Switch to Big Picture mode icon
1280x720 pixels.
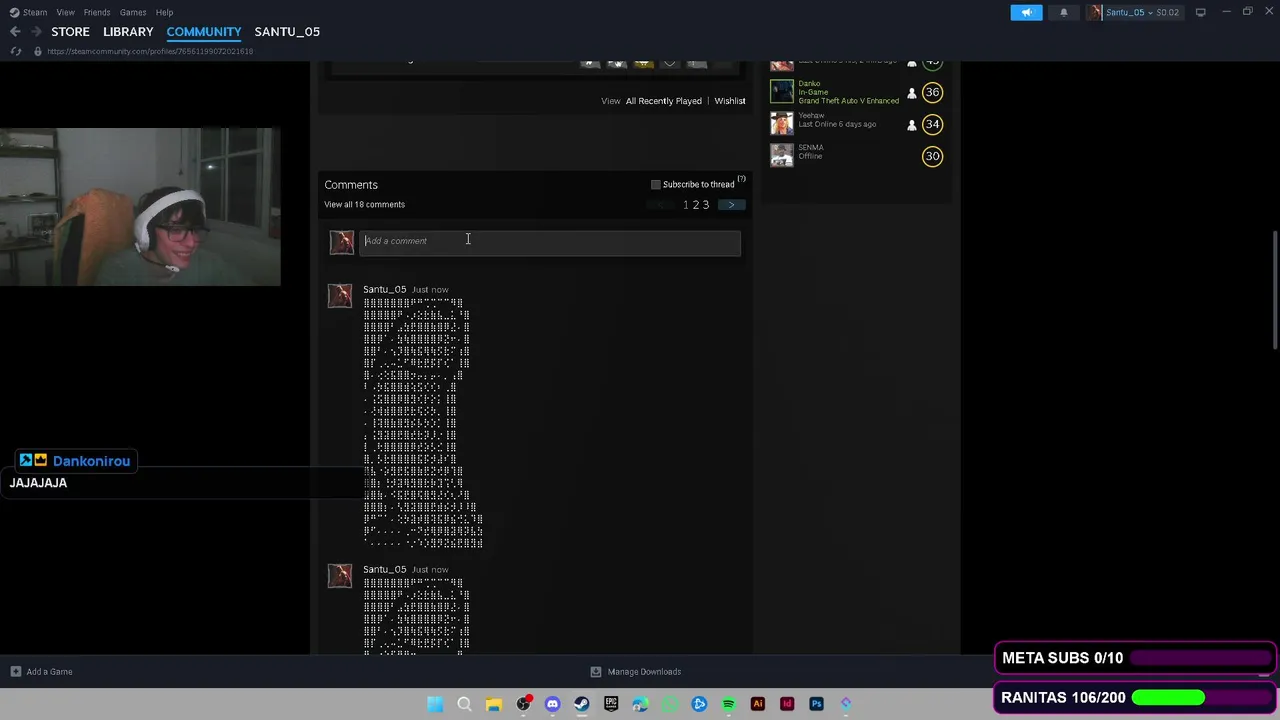coord(1200,12)
